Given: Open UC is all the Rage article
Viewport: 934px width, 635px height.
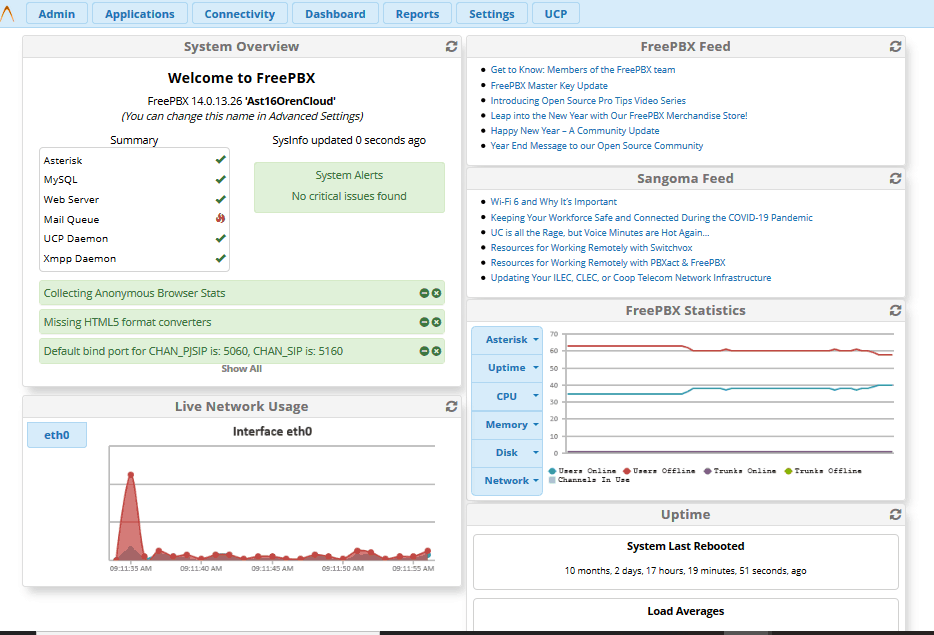Looking at the screenshot, I should click(600, 233).
